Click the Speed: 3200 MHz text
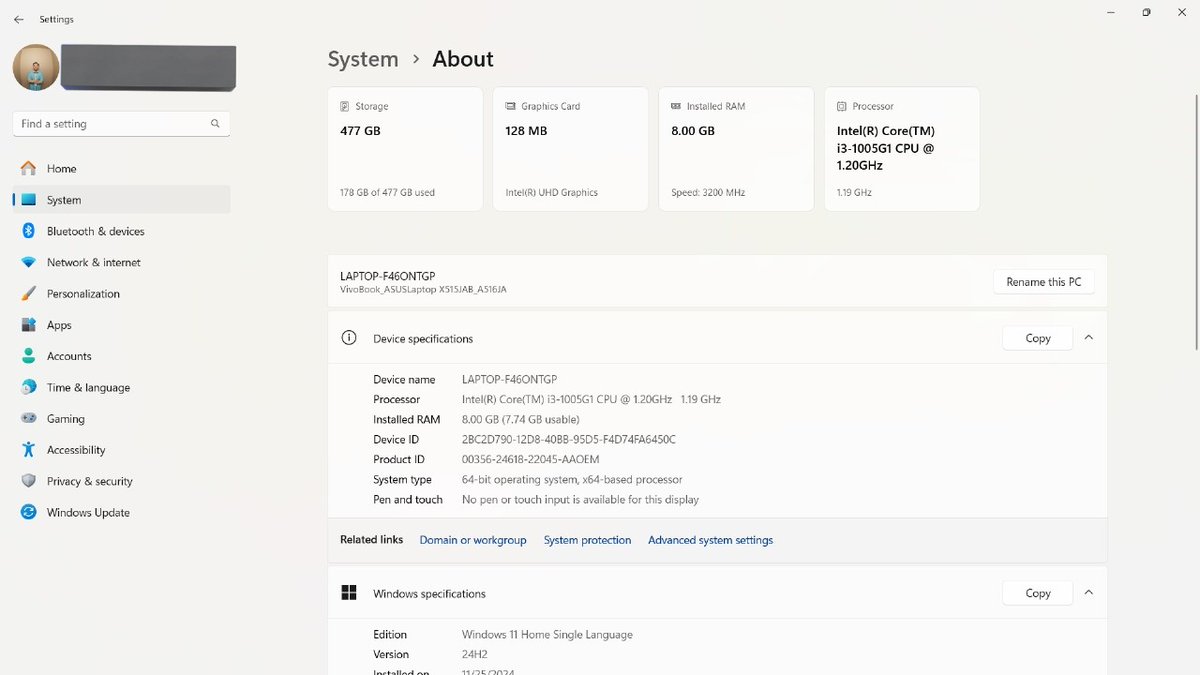The width and height of the screenshot is (1200, 675). 708,192
